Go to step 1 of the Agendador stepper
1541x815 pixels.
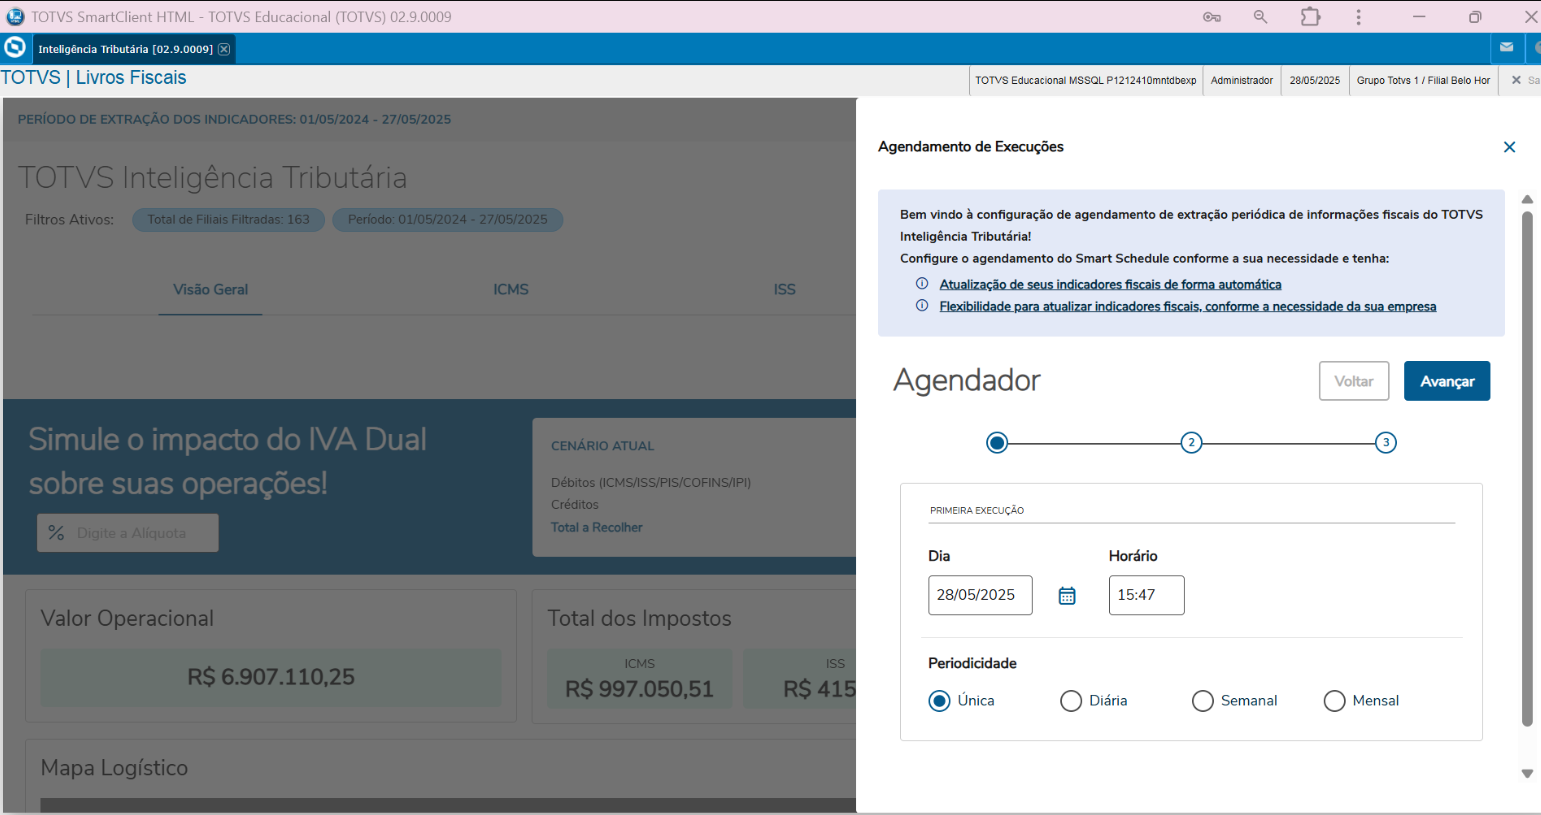tap(997, 443)
